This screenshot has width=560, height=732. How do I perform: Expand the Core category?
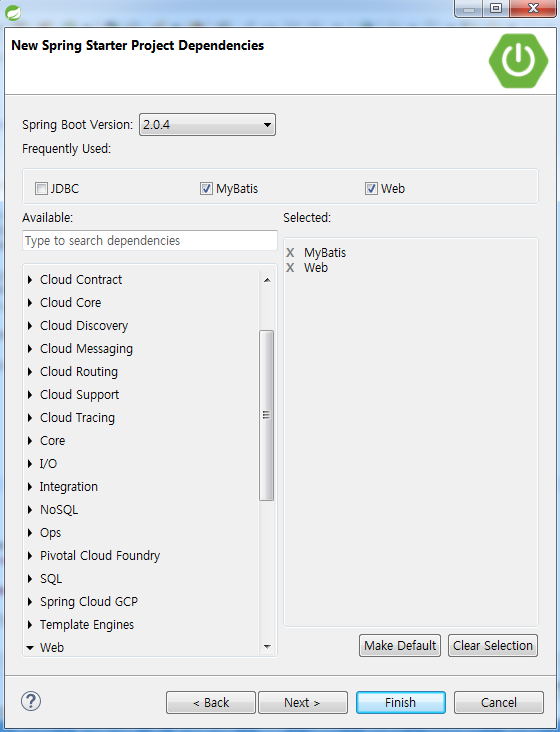point(30,441)
